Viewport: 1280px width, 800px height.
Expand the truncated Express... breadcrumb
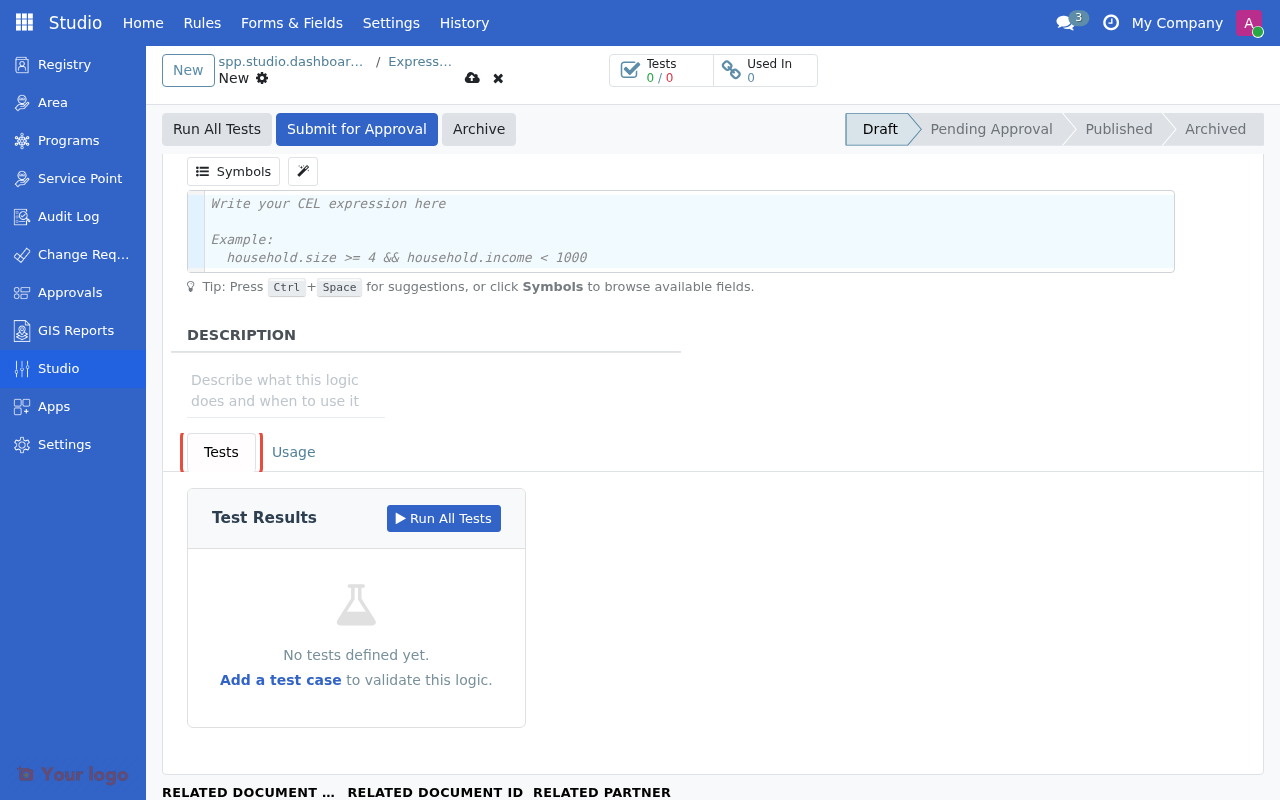point(420,61)
